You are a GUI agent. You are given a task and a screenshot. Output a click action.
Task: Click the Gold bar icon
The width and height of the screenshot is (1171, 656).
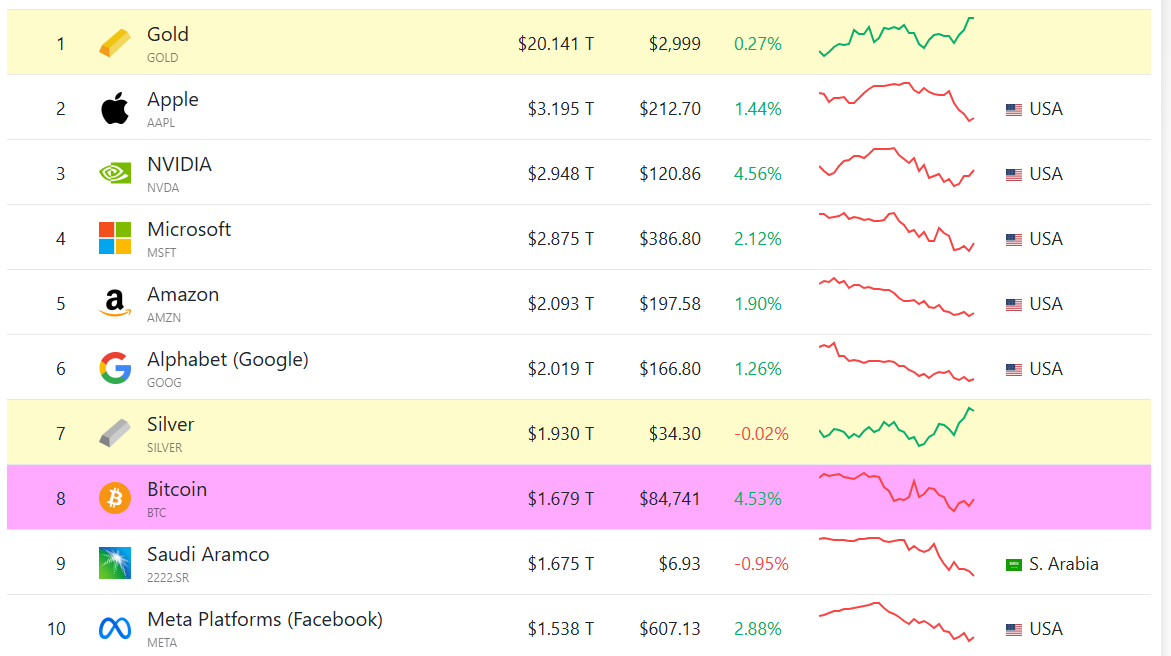115,43
